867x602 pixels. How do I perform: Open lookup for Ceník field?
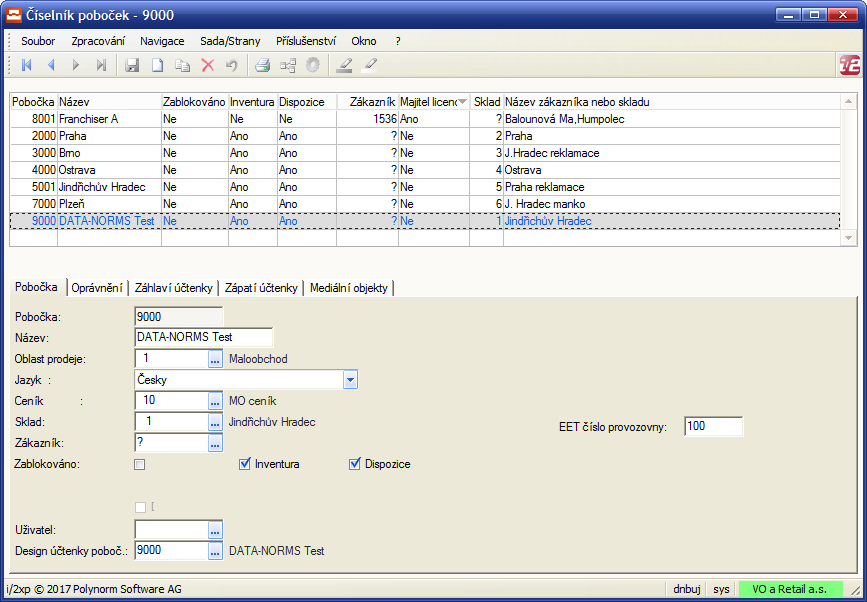click(x=215, y=401)
